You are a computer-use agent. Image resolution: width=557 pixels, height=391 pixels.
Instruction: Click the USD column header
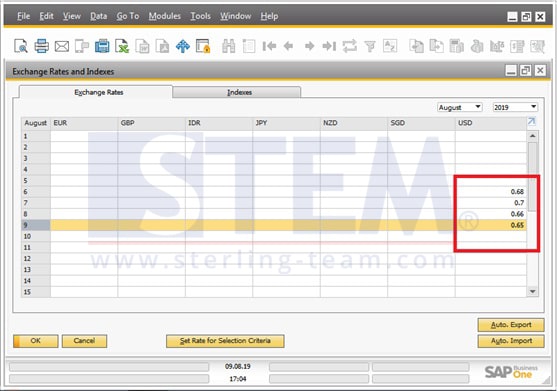[x=491, y=123]
